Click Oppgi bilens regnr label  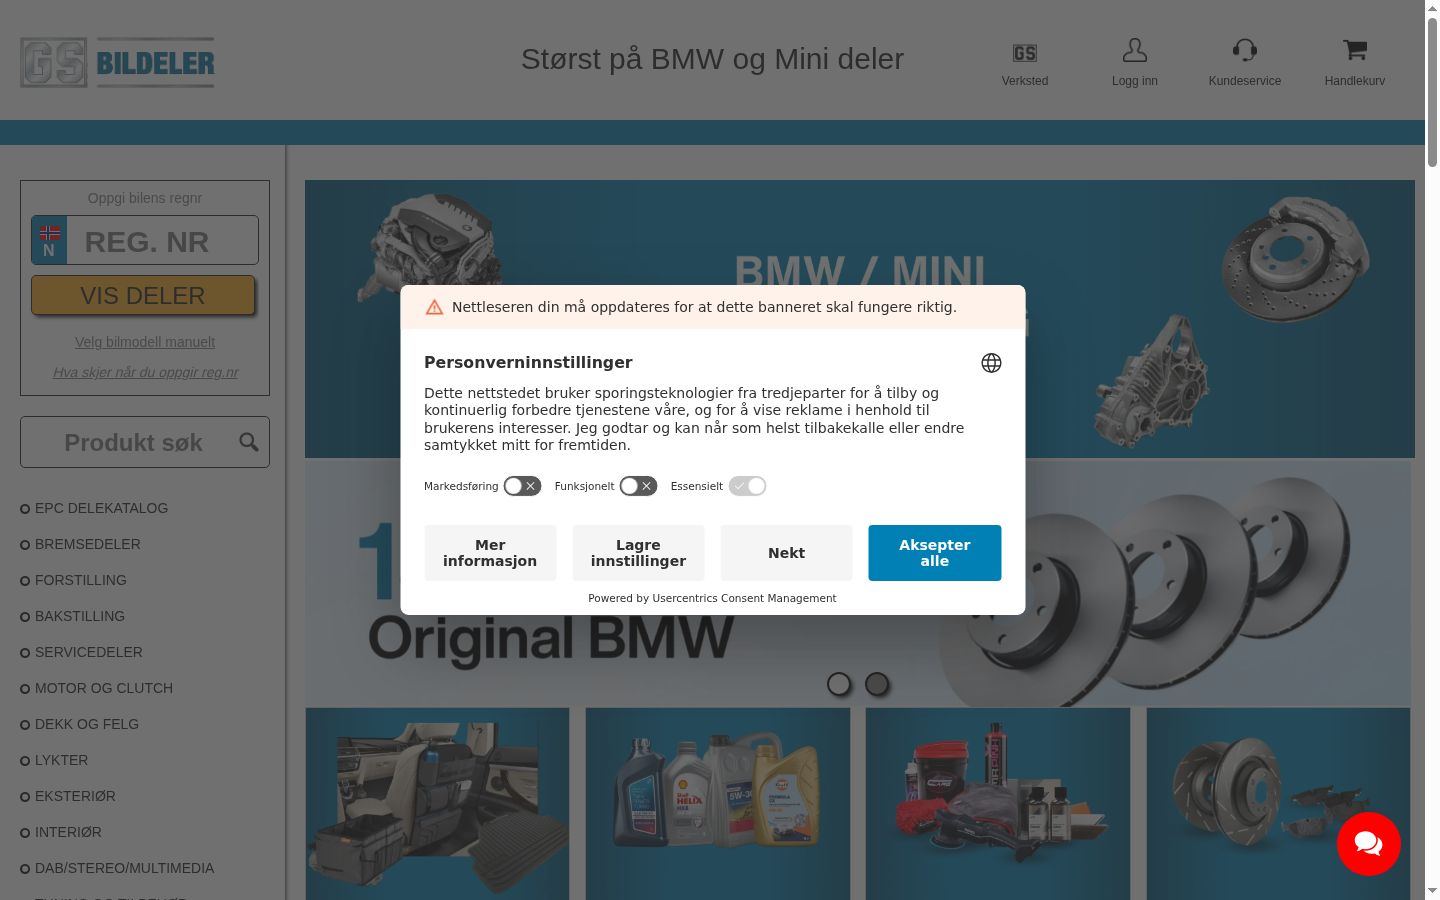coord(145,198)
